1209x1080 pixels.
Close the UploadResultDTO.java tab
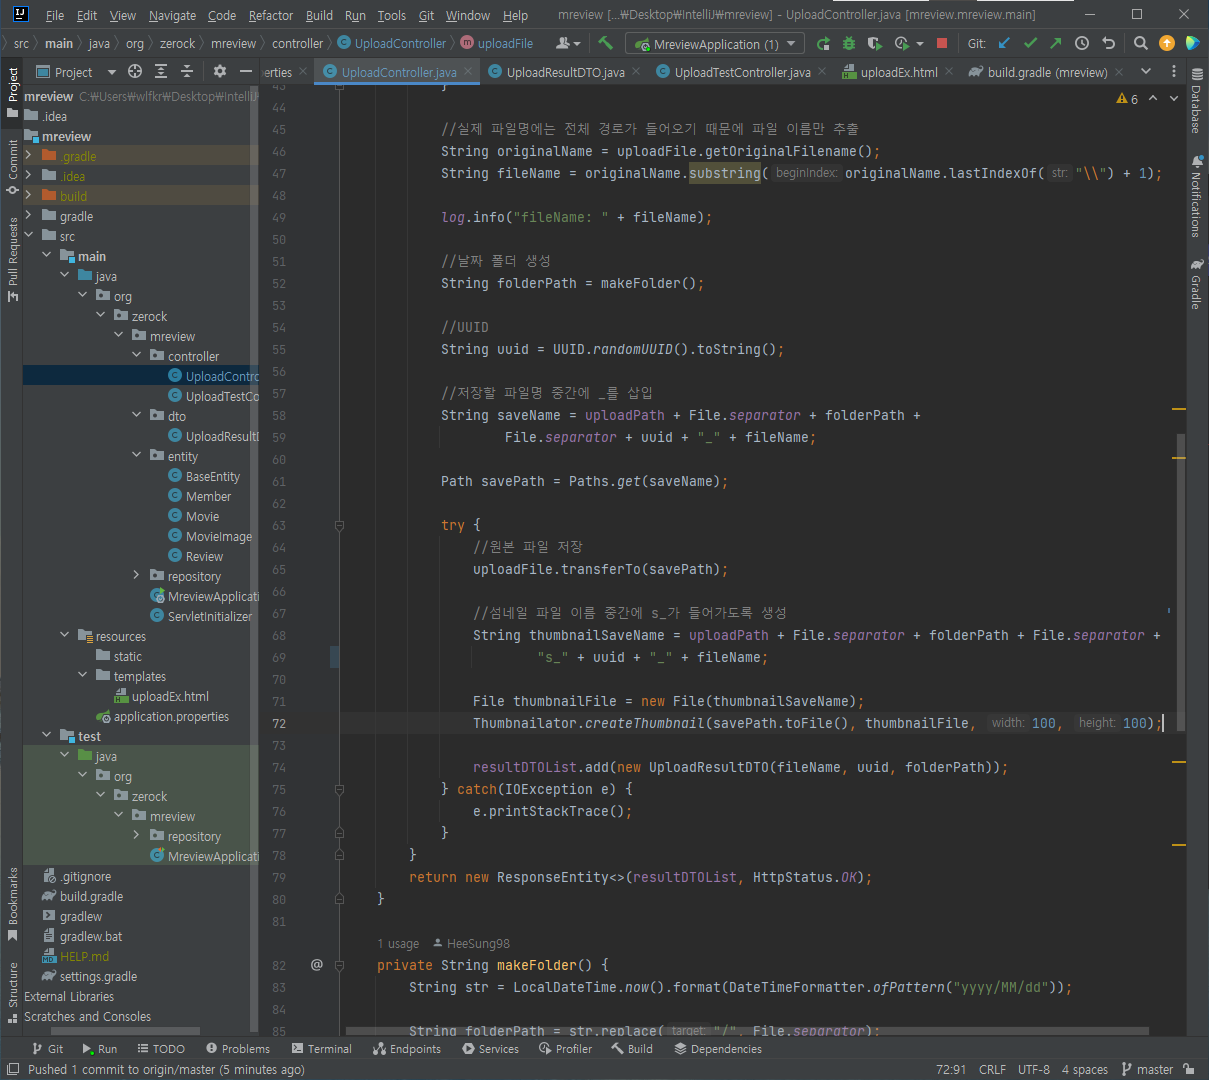(x=636, y=72)
